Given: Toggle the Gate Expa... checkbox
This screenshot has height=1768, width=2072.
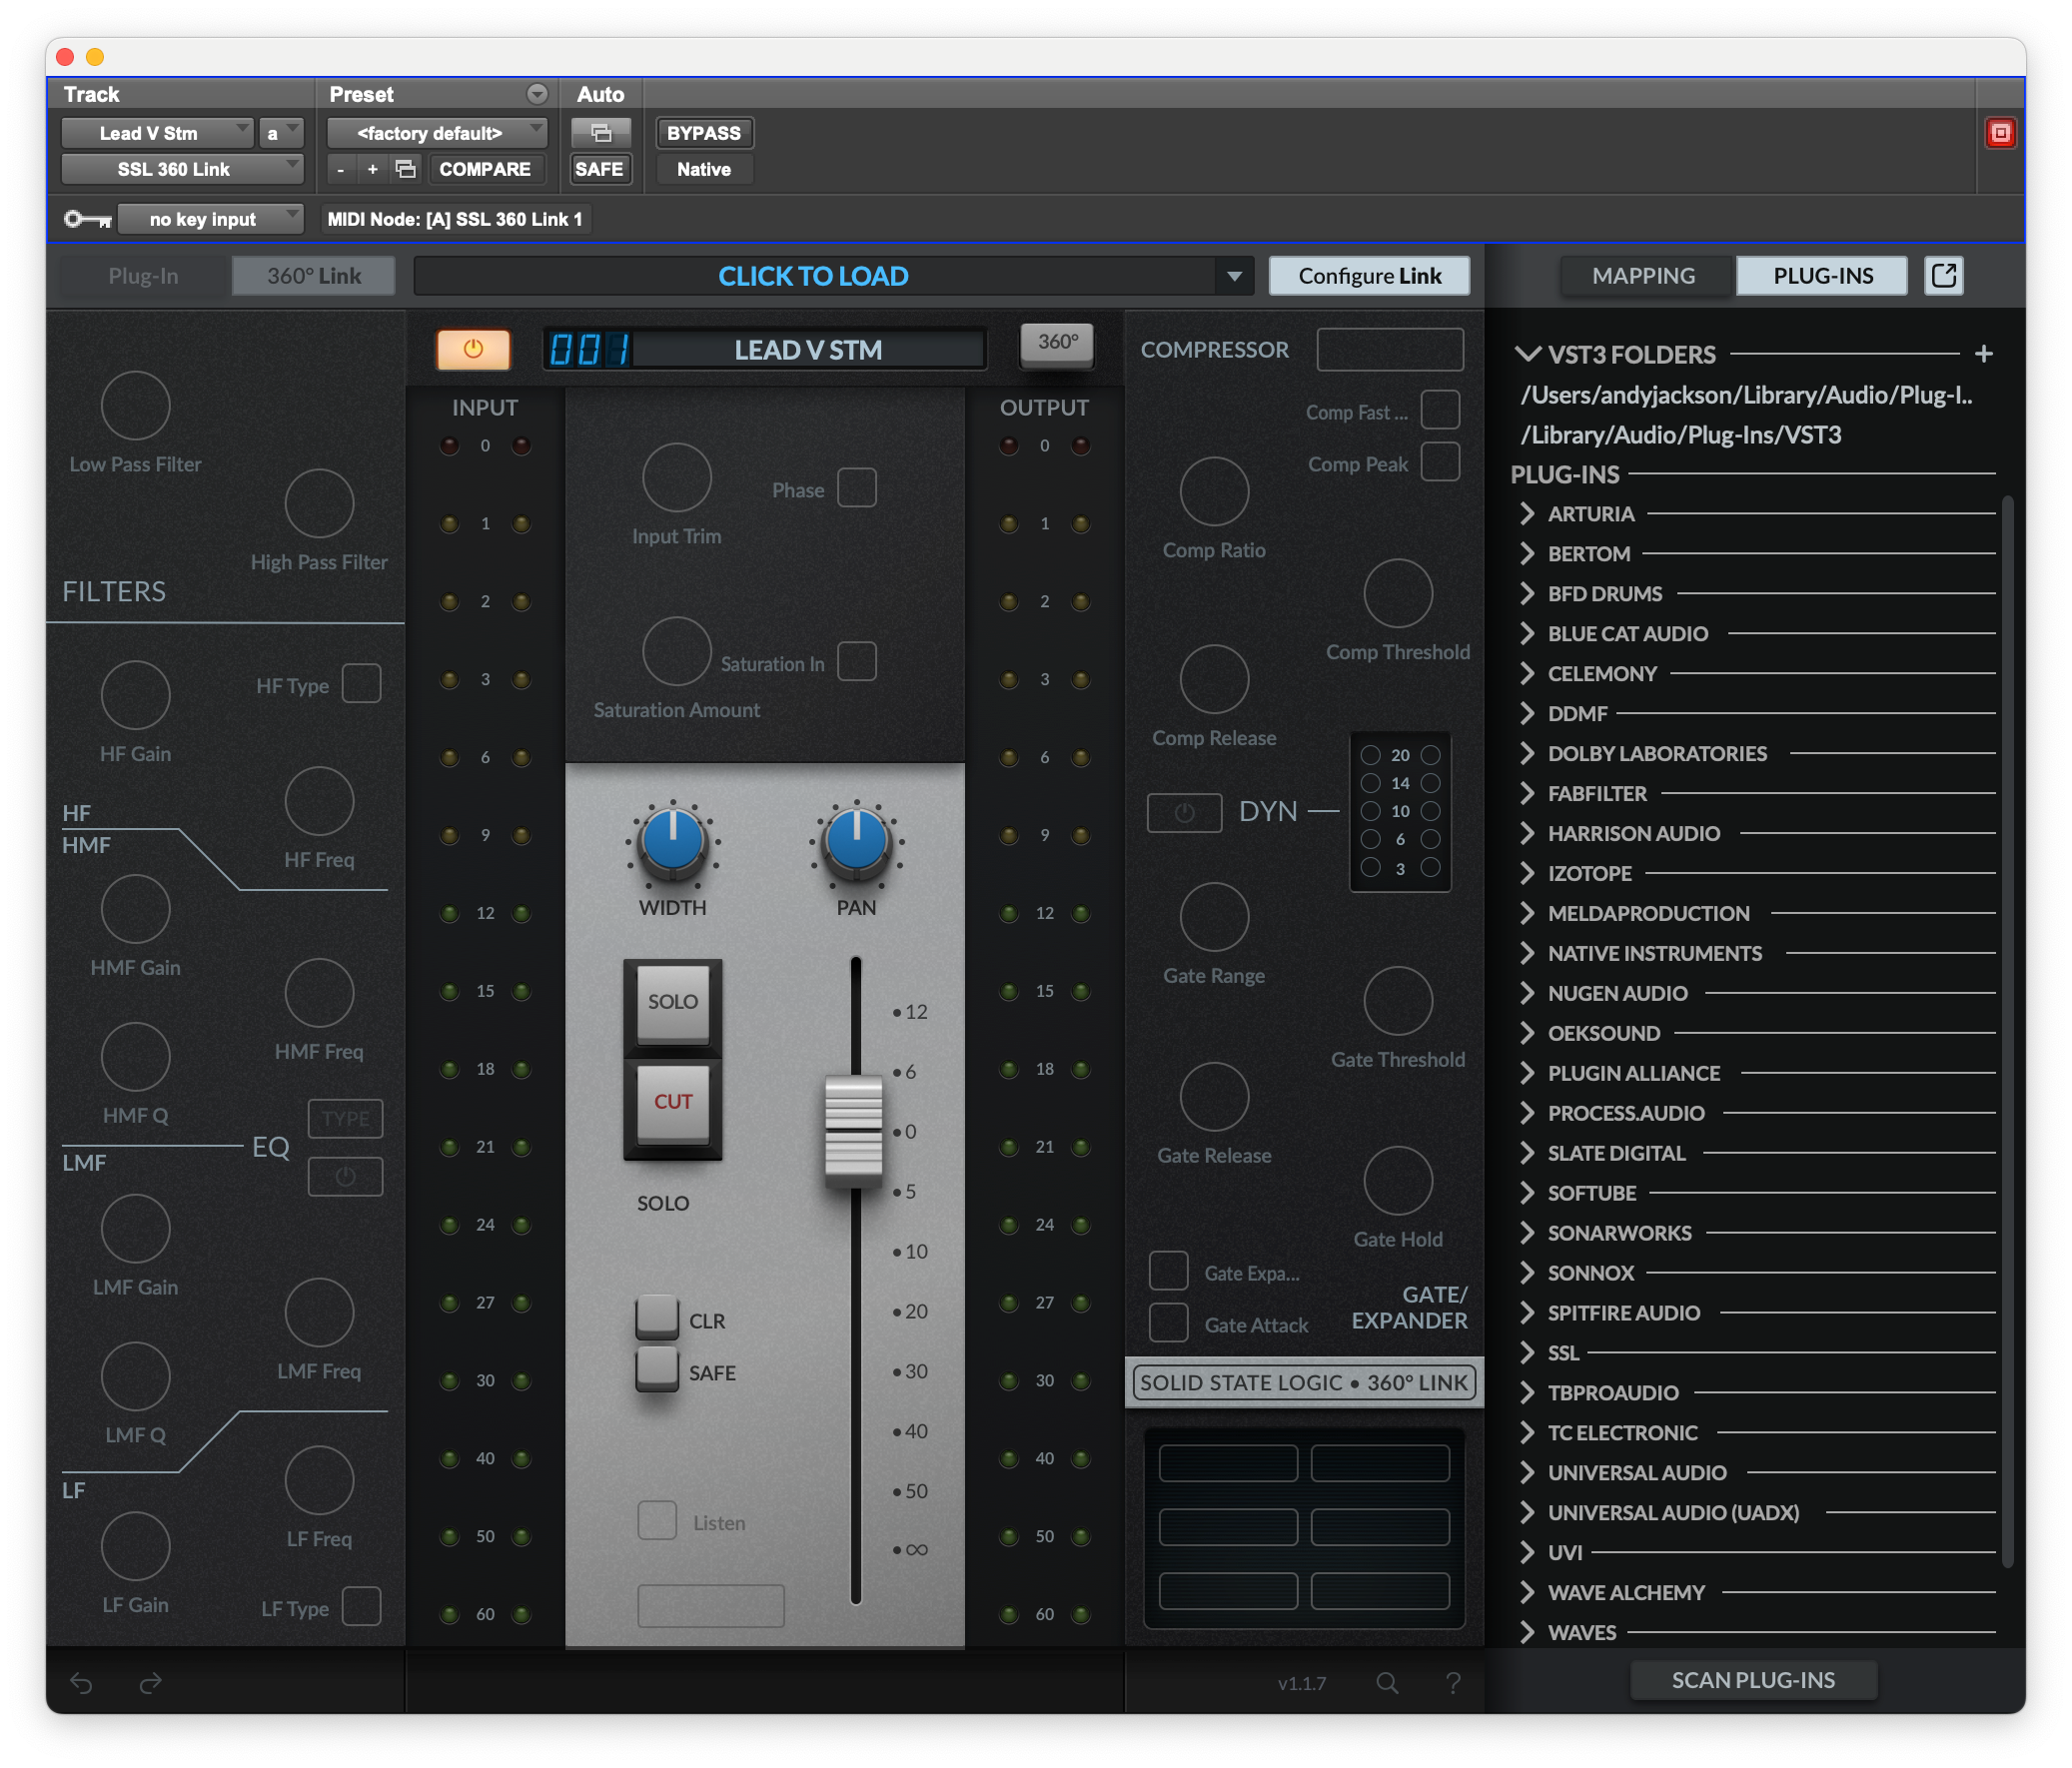Looking at the screenshot, I should tap(1168, 1271).
